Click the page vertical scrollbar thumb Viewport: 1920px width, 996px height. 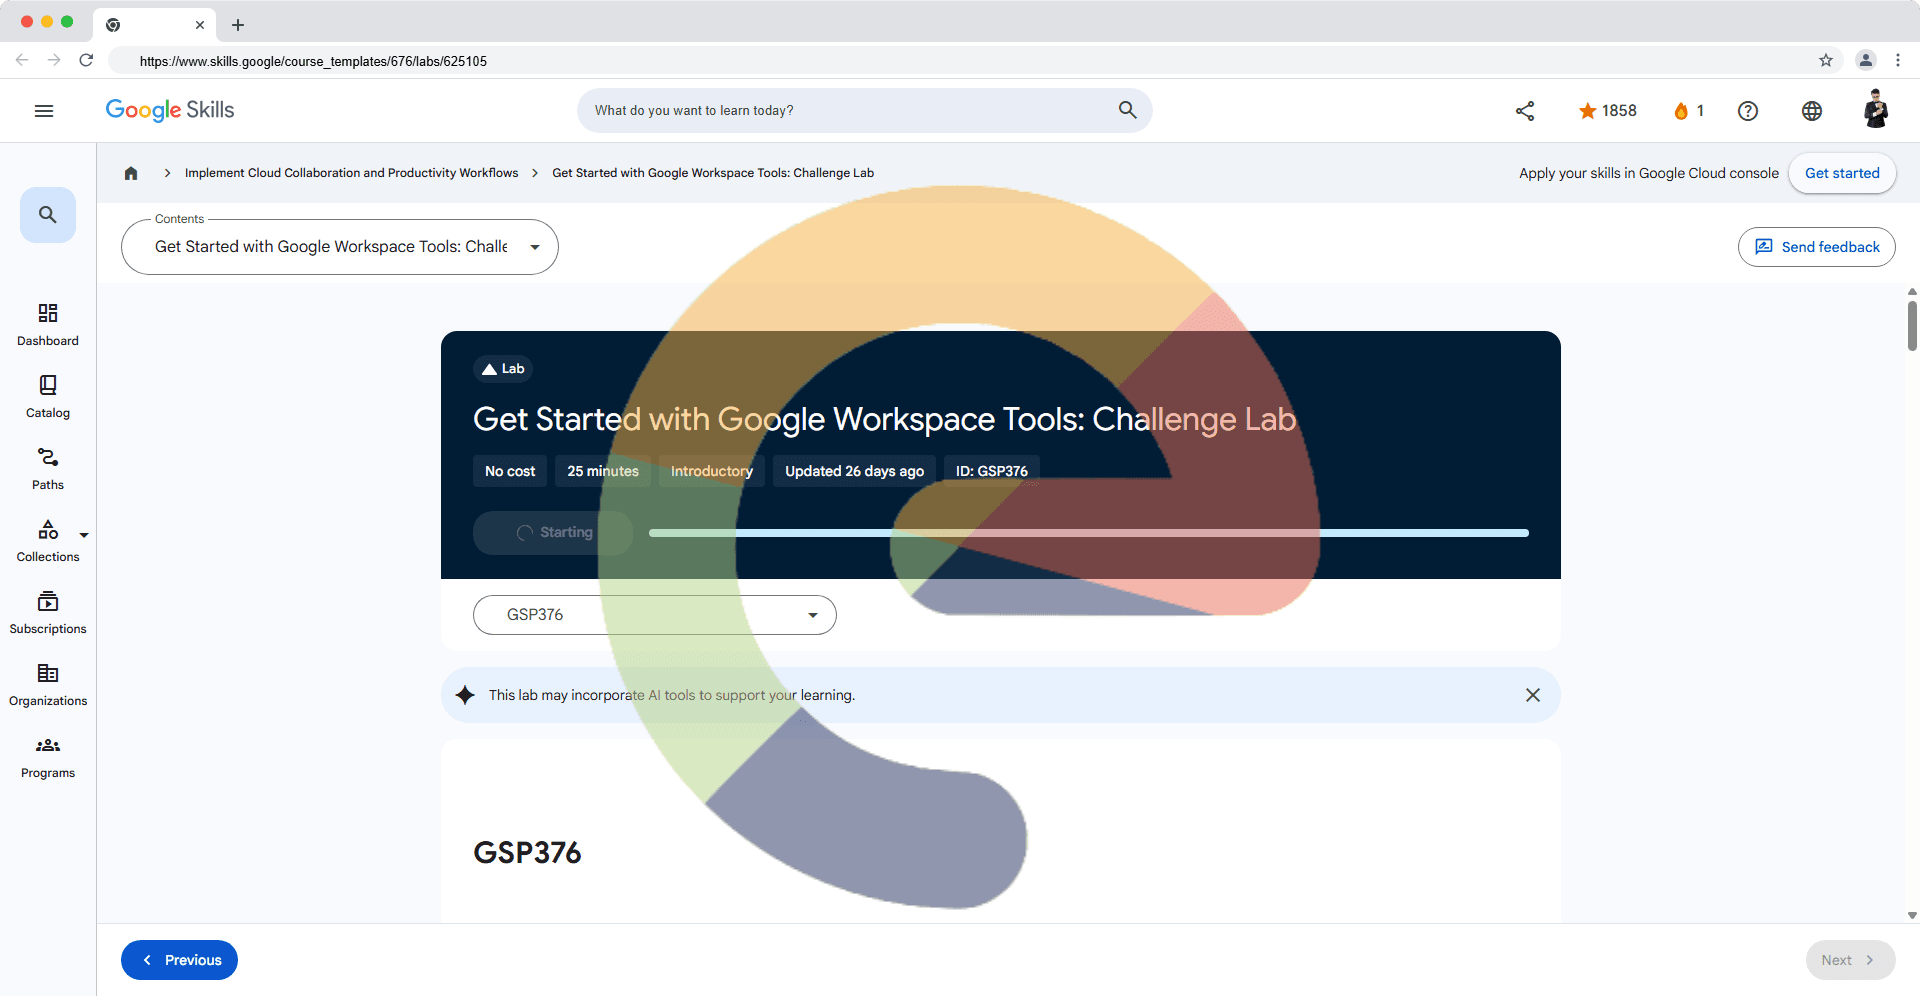coord(1912,326)
